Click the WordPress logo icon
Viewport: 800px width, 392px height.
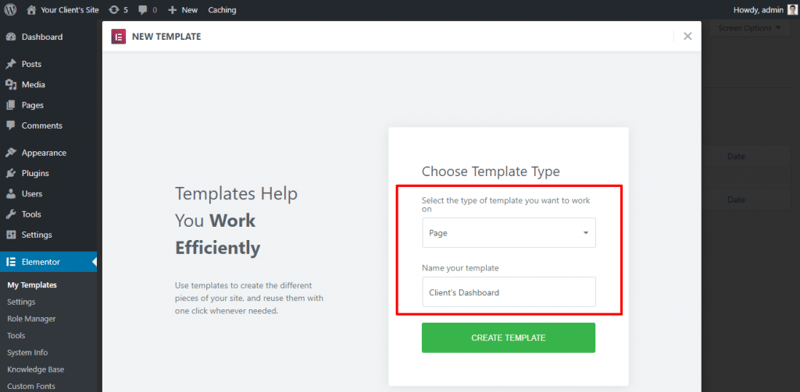tap(10, 10)
